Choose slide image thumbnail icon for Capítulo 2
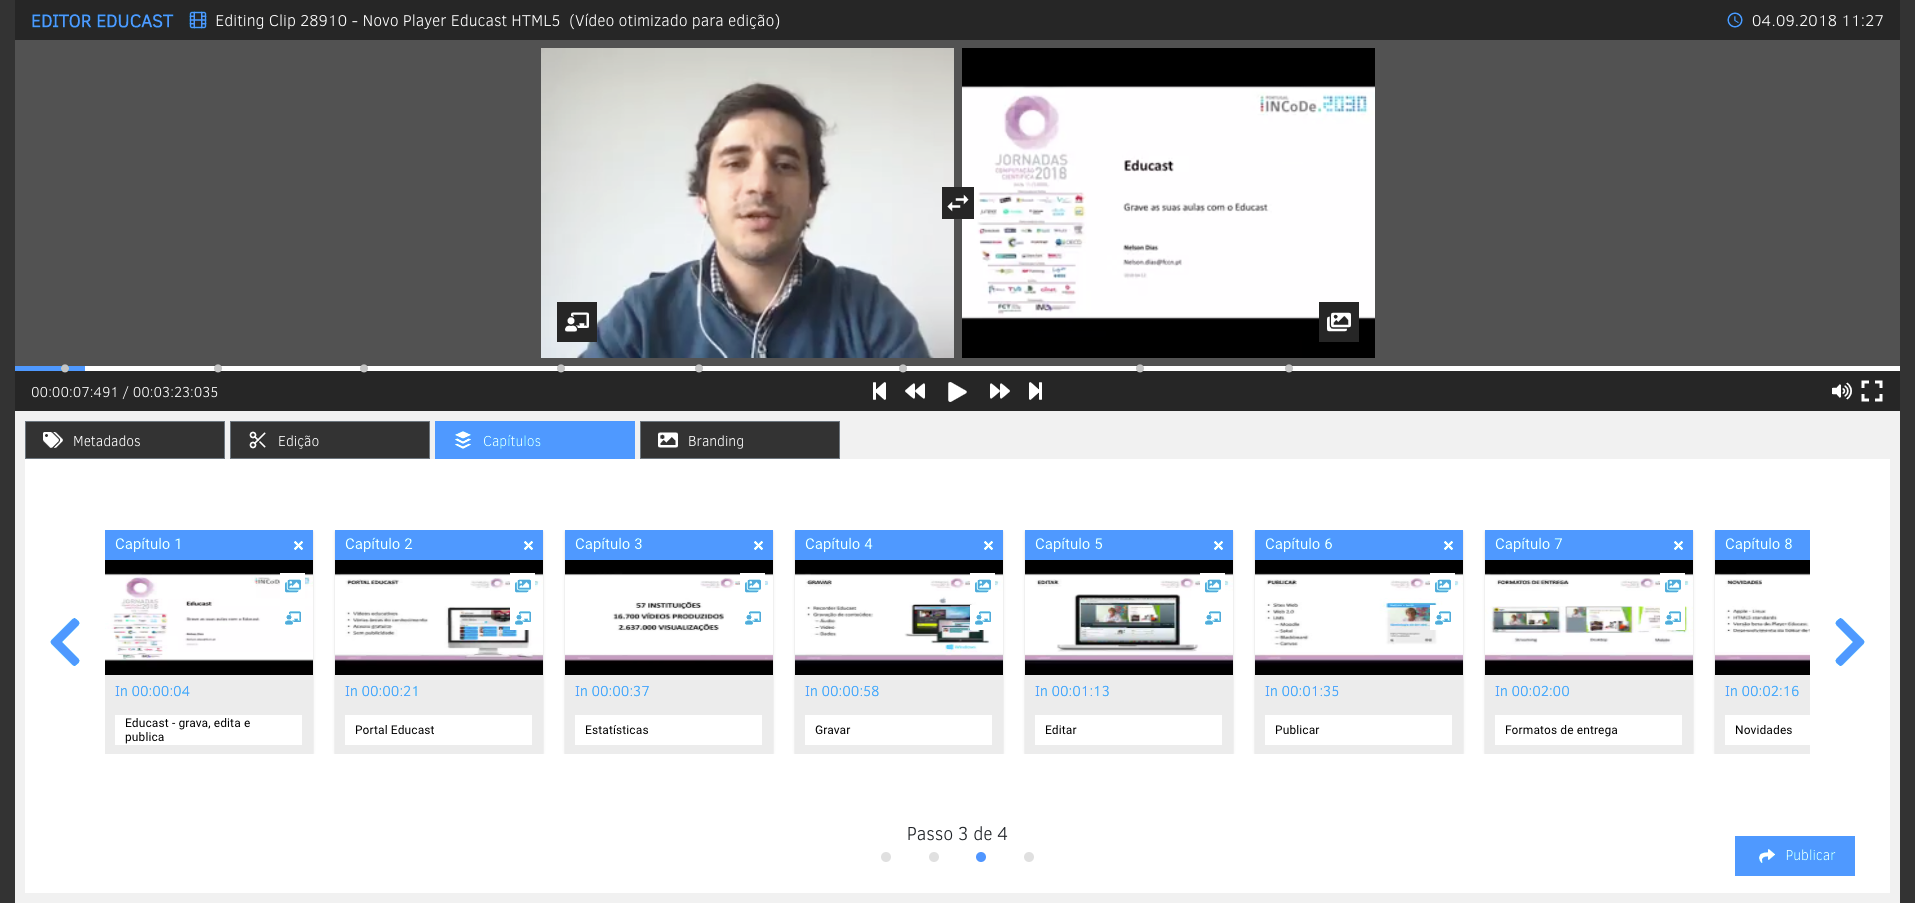This screenshot has height=903, width=1915. pyautogui.click(x=523, y=586)
